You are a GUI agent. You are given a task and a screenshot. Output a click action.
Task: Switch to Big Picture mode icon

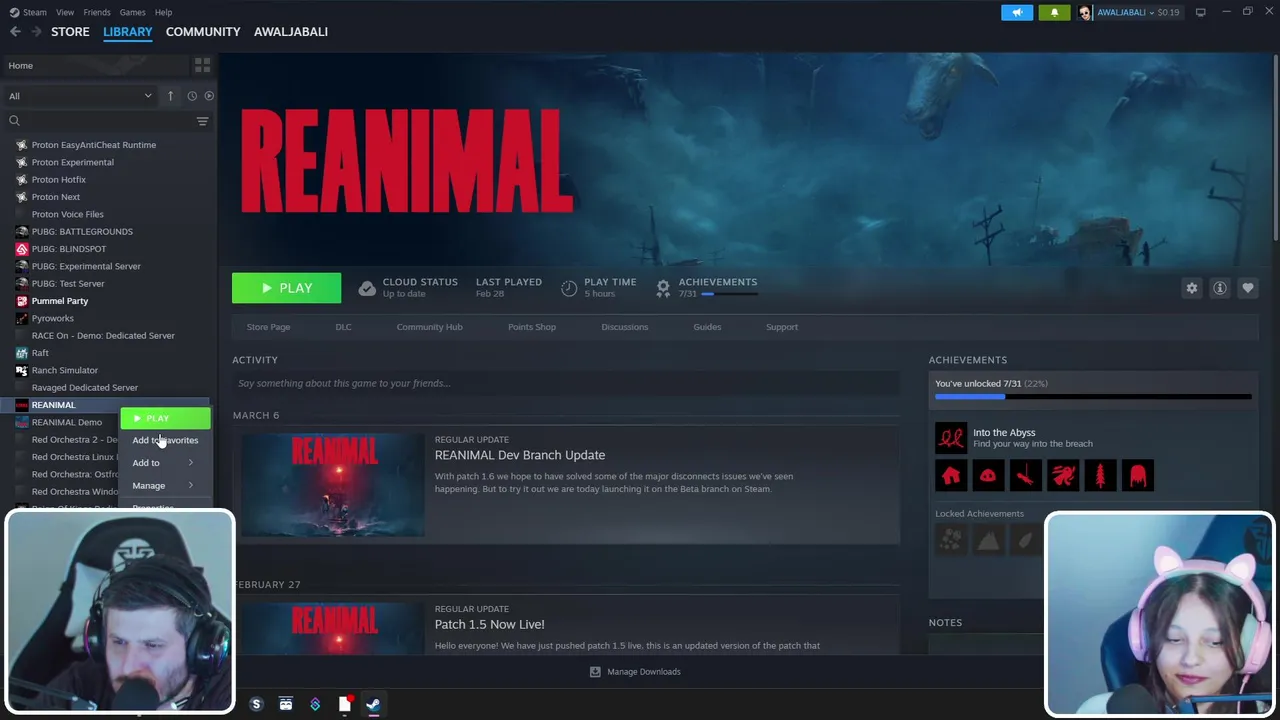1200,12
